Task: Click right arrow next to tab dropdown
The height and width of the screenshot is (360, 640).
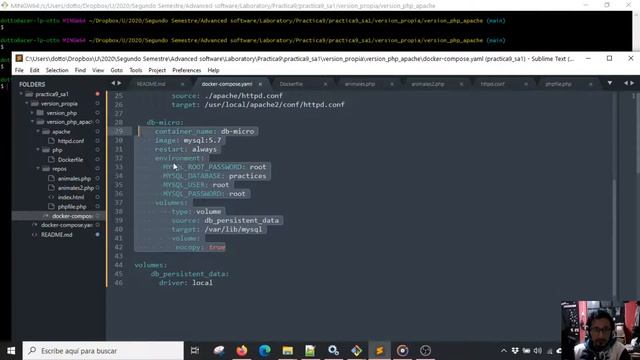Action: pos(632,83)
